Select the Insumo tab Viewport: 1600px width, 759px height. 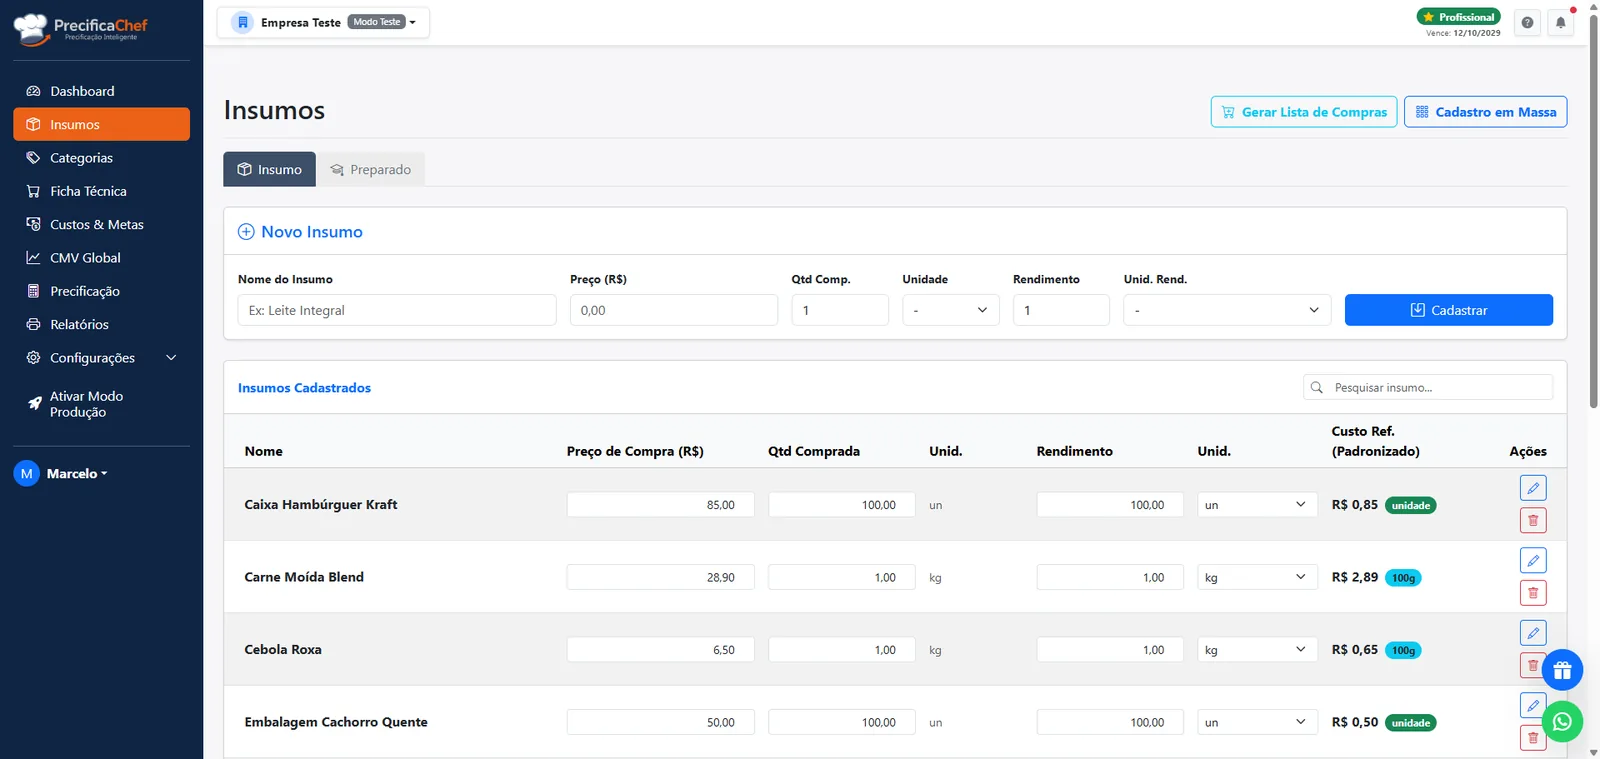[269, 169]
